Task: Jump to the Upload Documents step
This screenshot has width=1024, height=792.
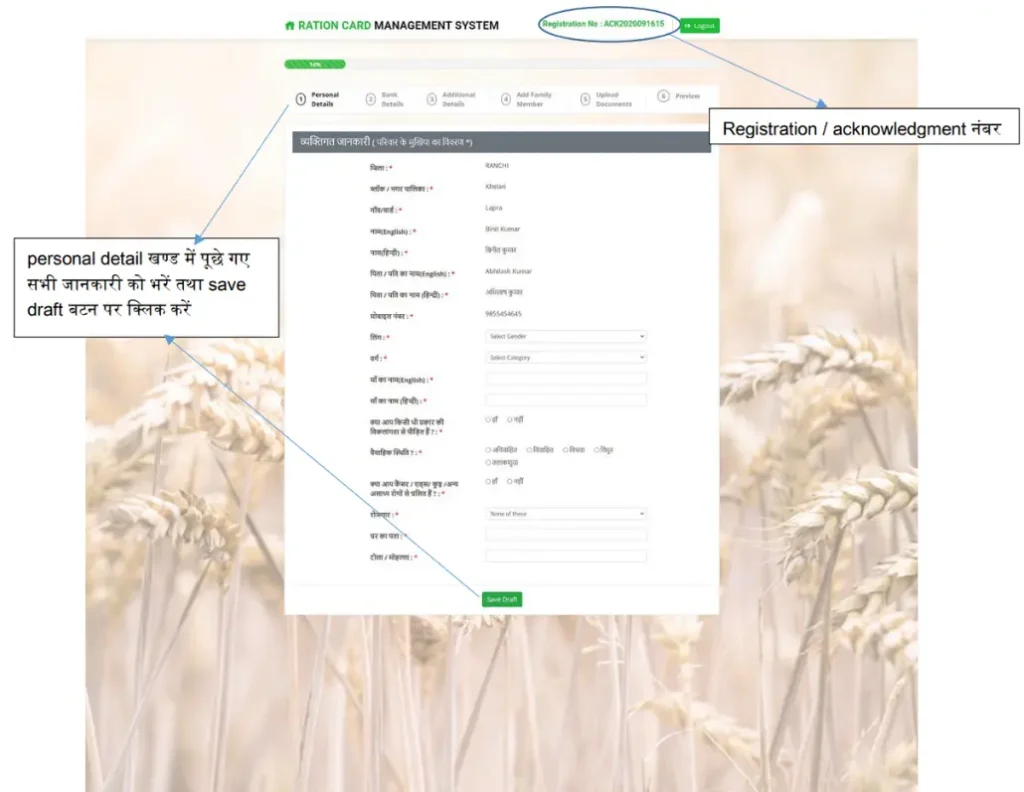Action: (607, 99)
